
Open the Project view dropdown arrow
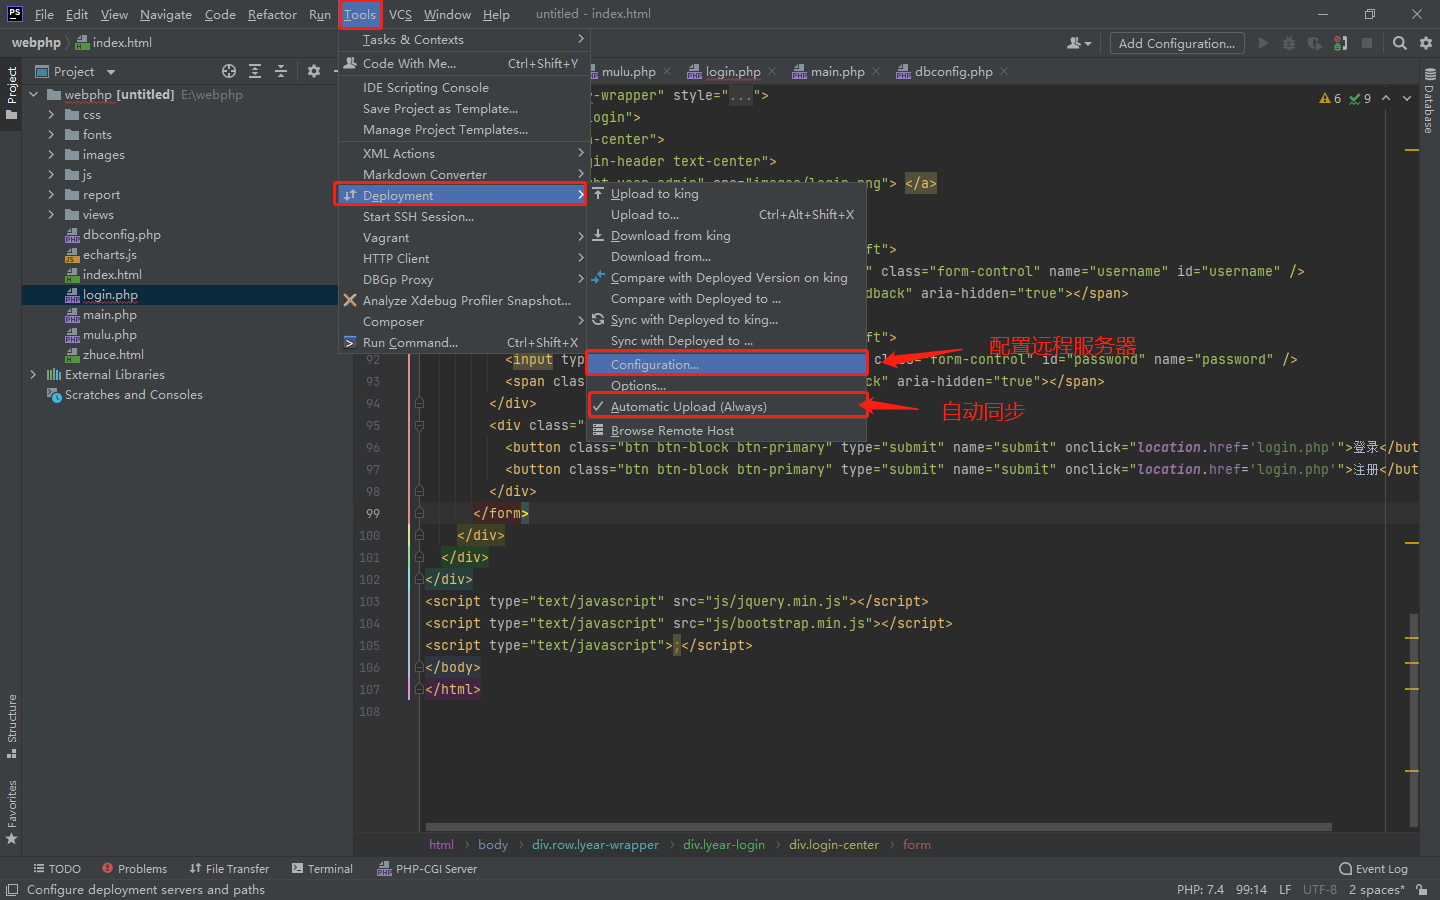[x=111, y=72]
